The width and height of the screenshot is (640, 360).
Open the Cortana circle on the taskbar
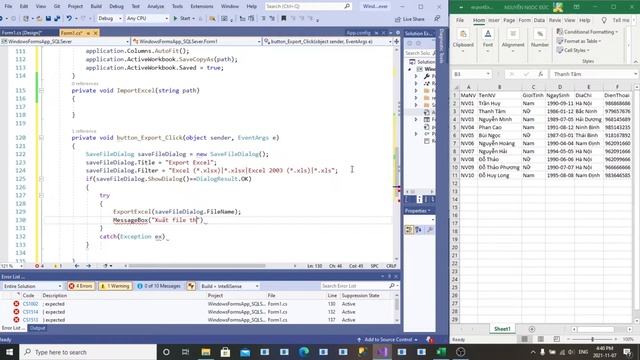click(166, 352)
